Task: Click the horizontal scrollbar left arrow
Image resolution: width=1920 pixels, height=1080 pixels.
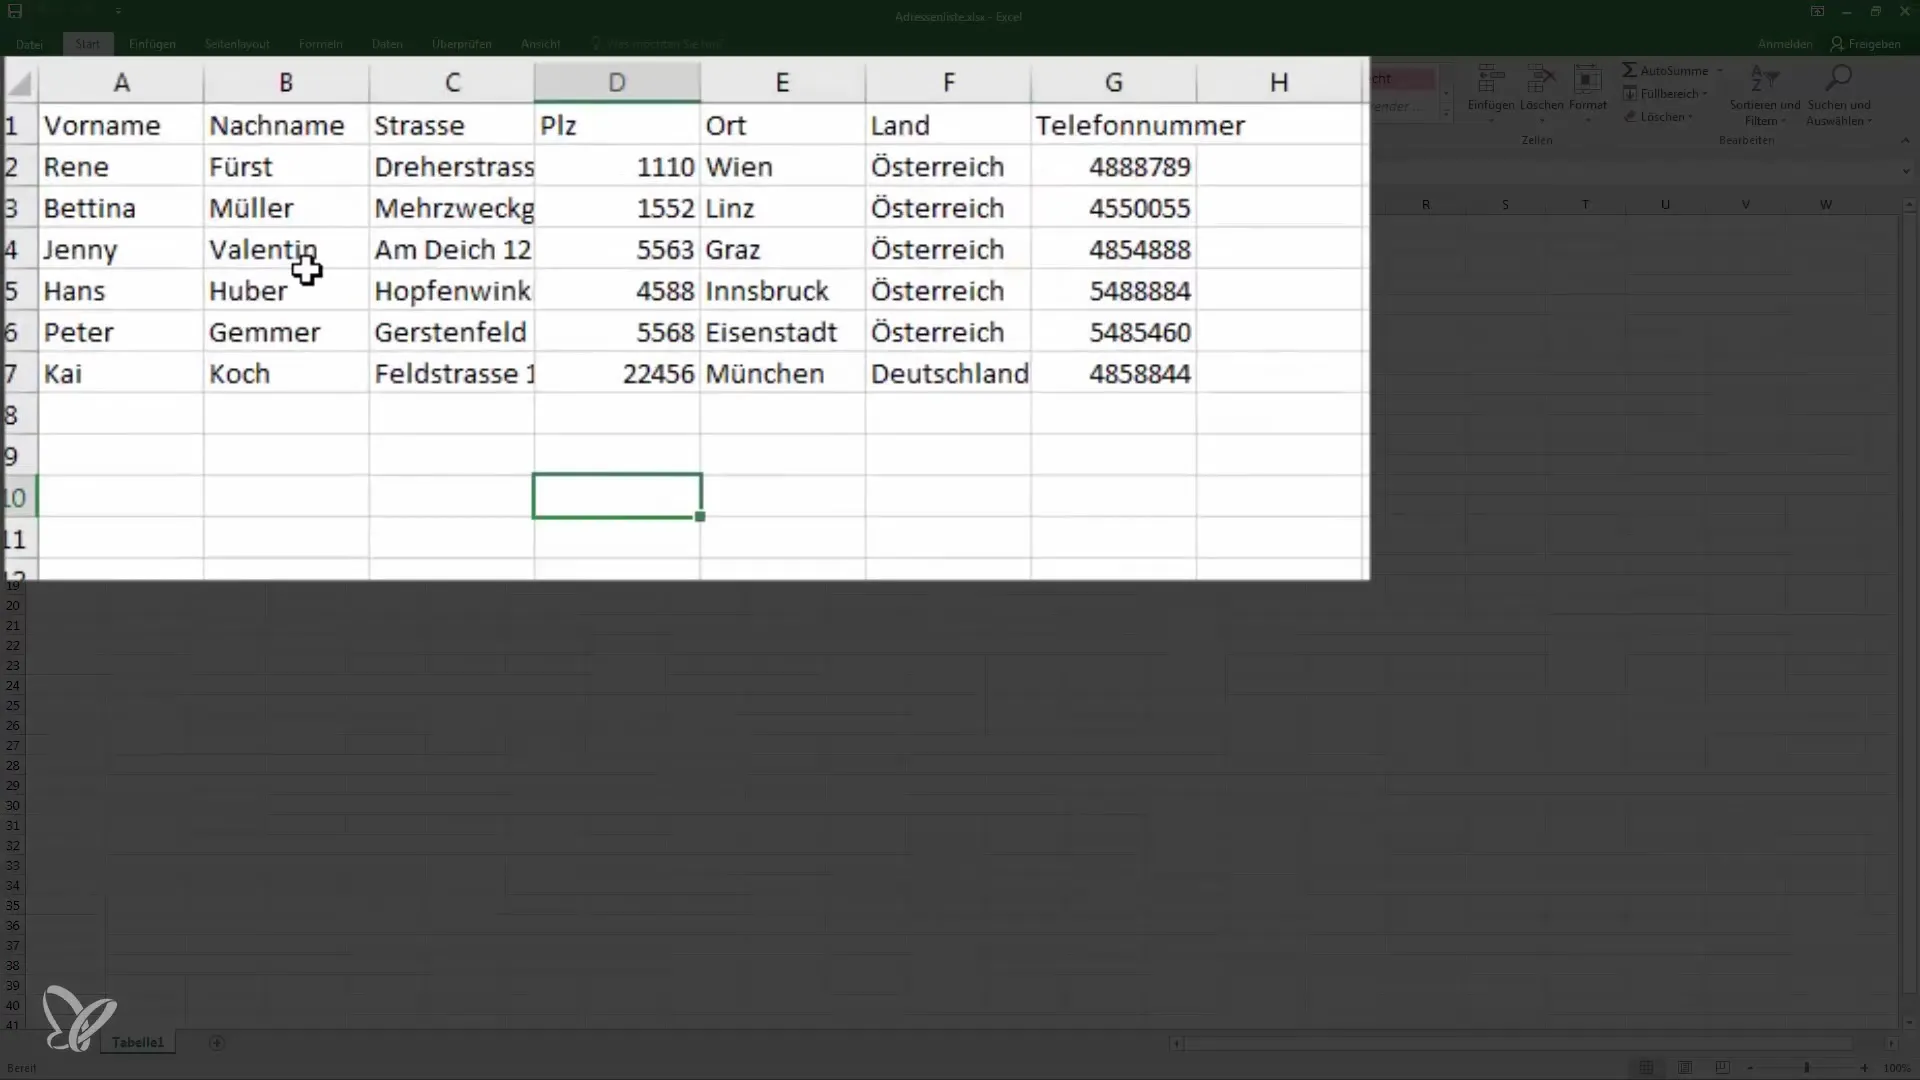Action: pos(1177,1043)
